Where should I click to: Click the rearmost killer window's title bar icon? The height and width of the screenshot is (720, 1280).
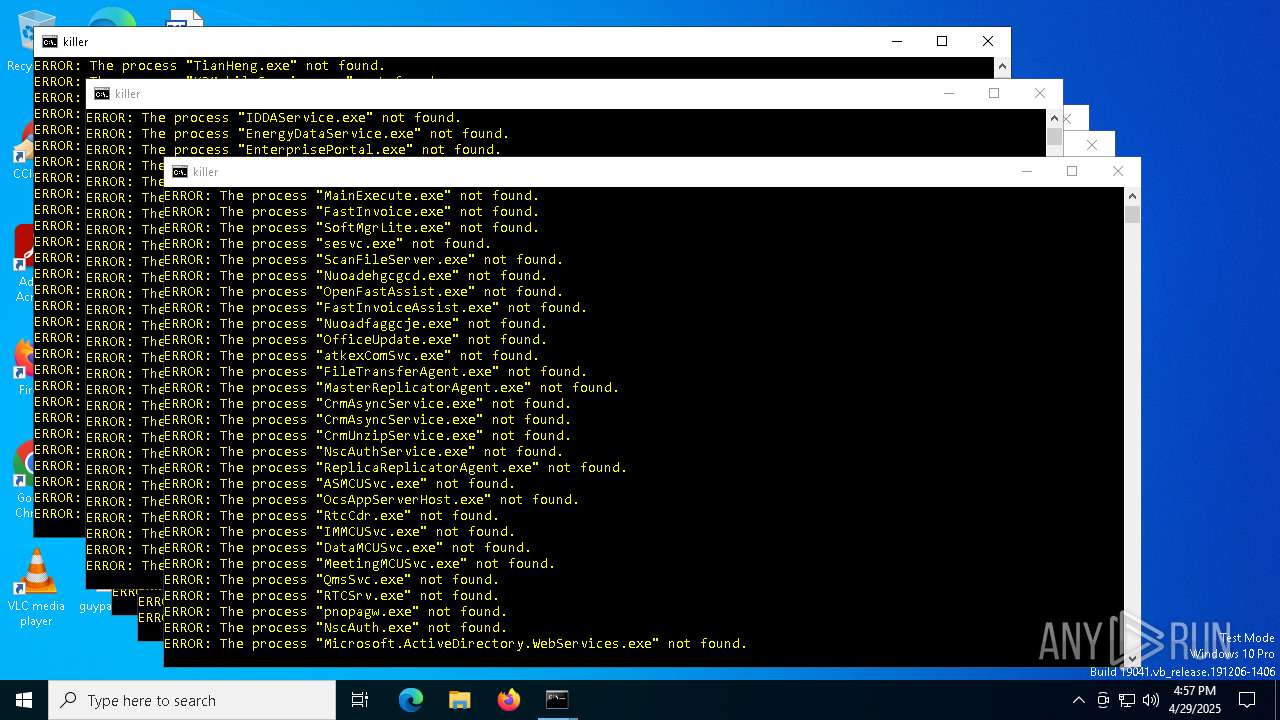[49, 42]
